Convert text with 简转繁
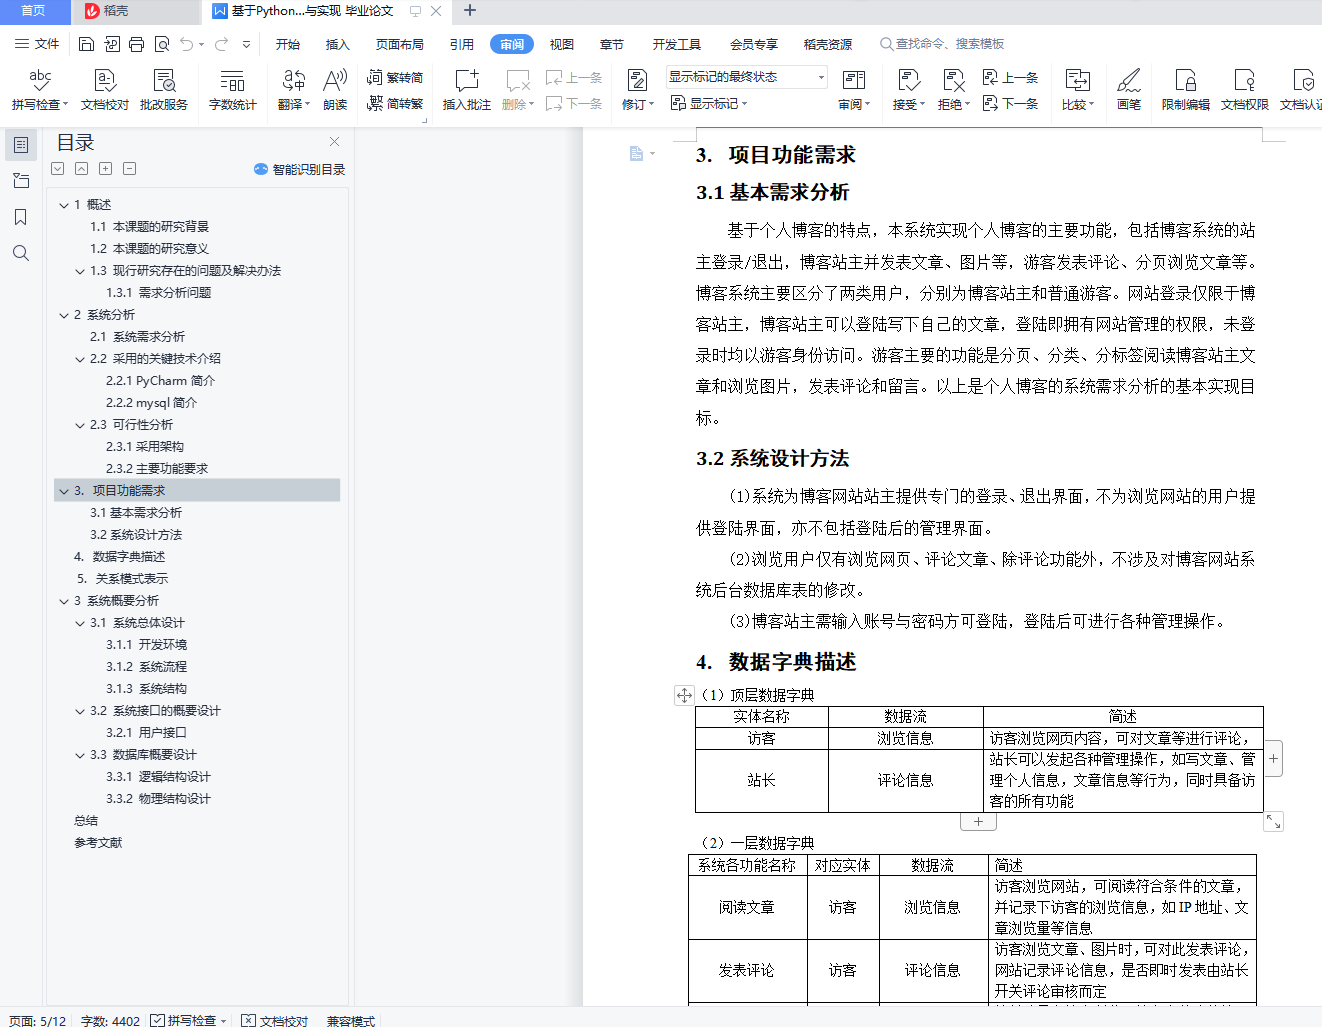 point(395,103)
